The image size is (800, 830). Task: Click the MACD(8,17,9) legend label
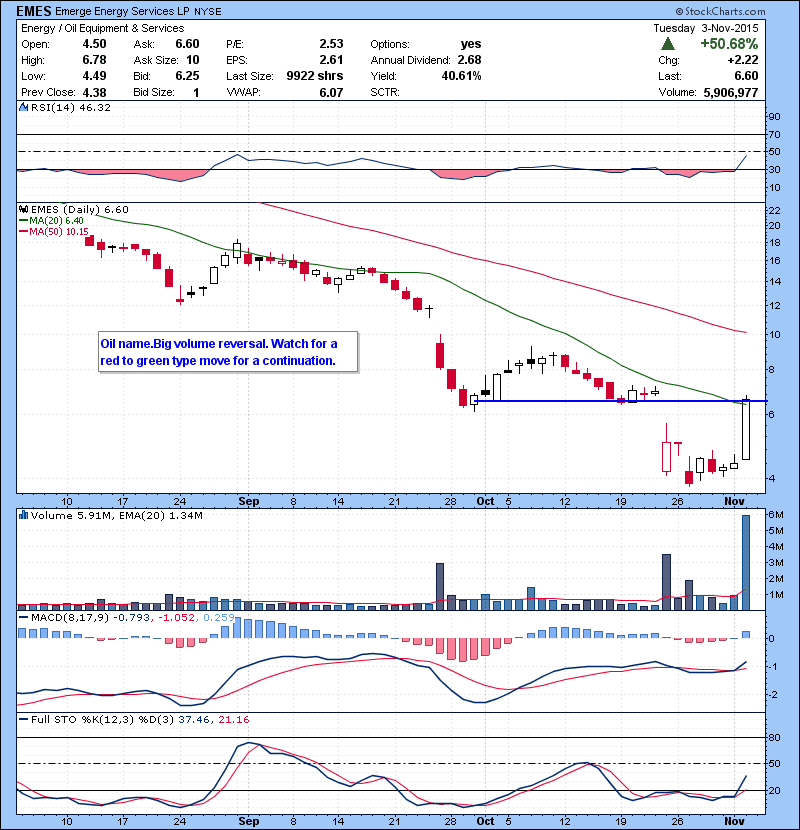[x=71, y=618]
